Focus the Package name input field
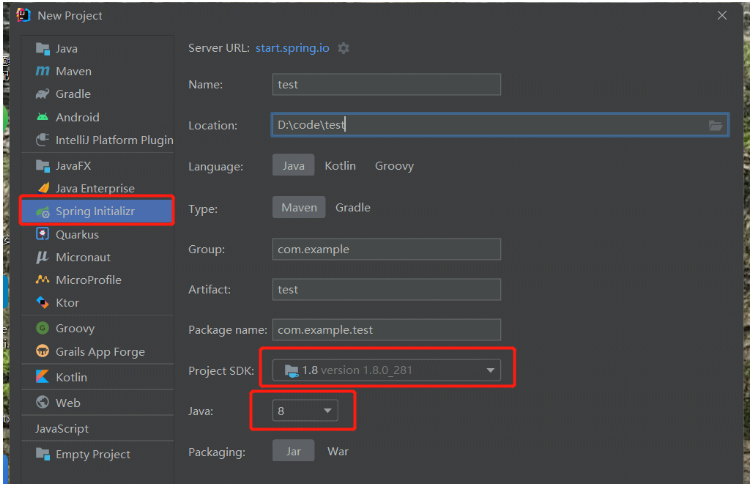Image resolution: width=754 pixels, height=484 pixels. coord(386,329)
